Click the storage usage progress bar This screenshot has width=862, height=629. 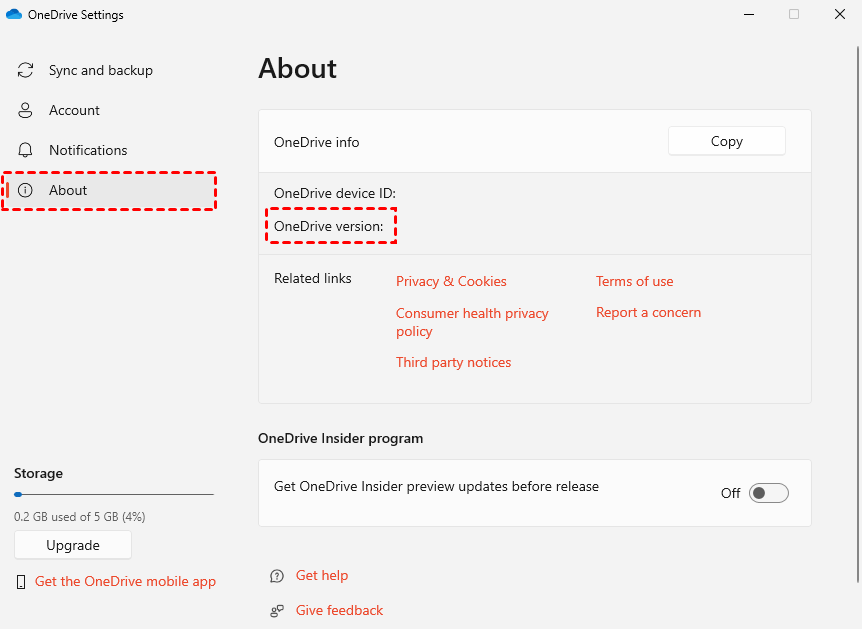[x=114, y=494]
